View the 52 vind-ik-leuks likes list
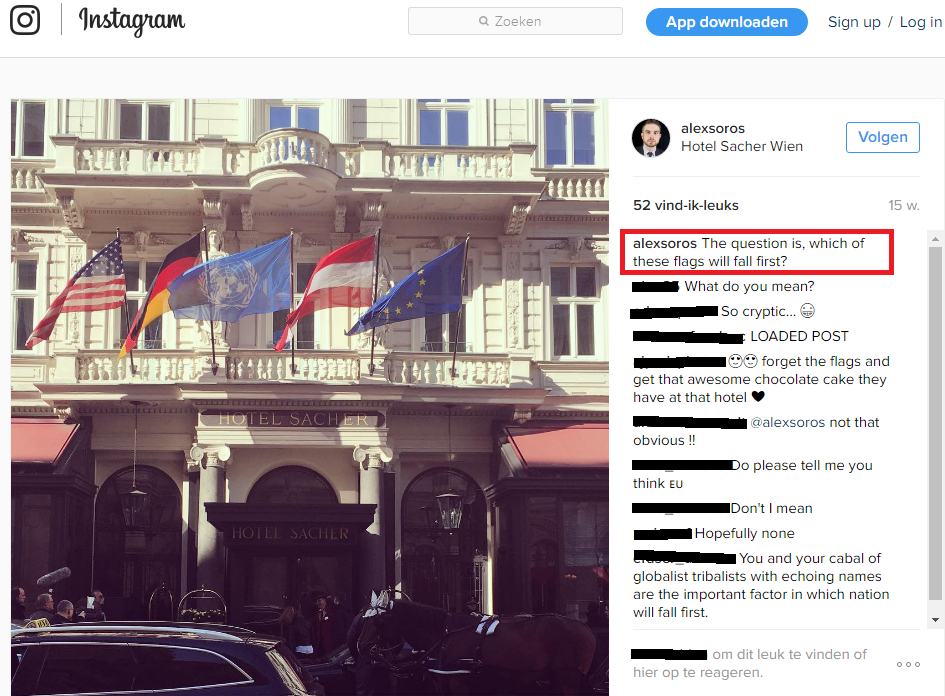Viewport: 945px width, 696px height. 685,205
